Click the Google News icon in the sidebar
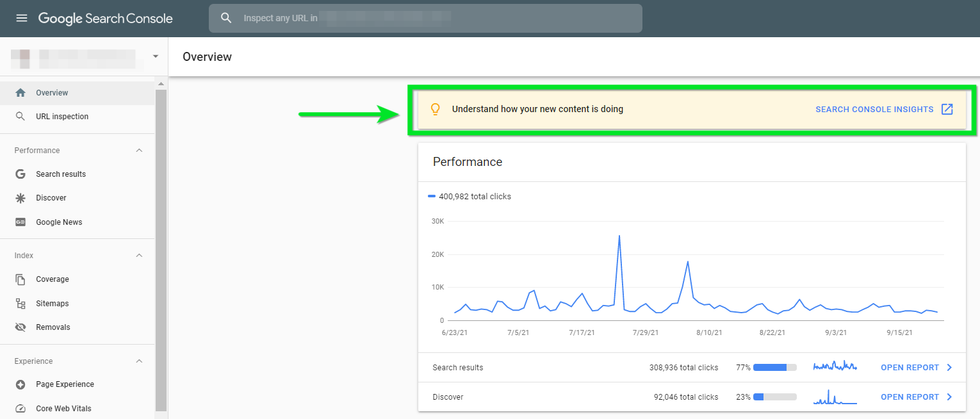This screenshot has height=419, width=980. (x=20, y=222)
